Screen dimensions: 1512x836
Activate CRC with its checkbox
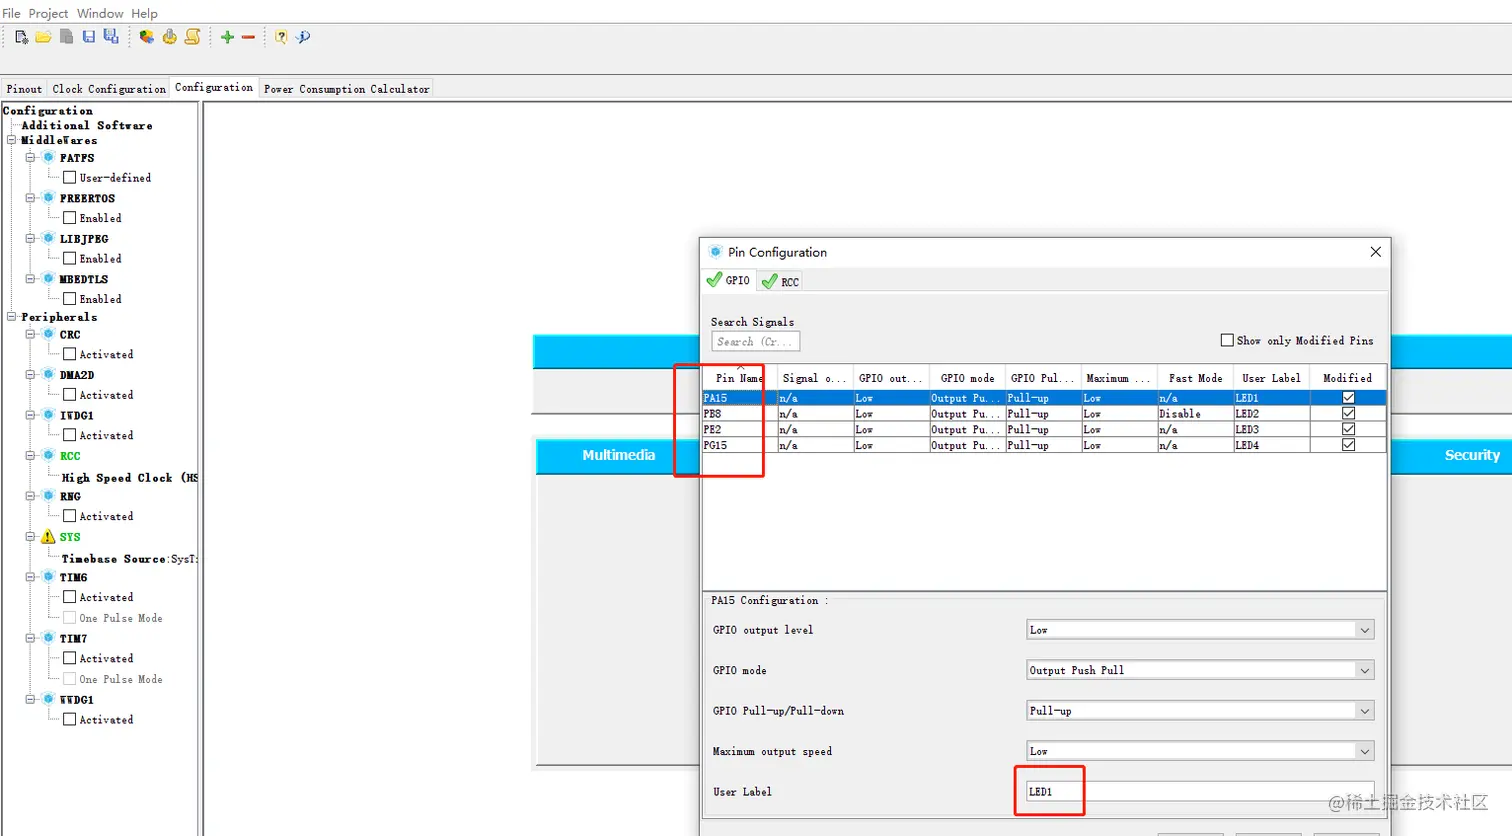point(69,354)
